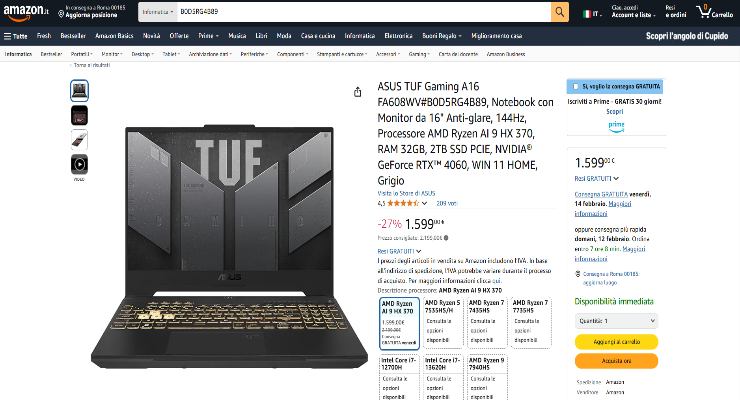Open the Bestseller nav item
Screen dimensions: 740x400
[x=73, y=36]
